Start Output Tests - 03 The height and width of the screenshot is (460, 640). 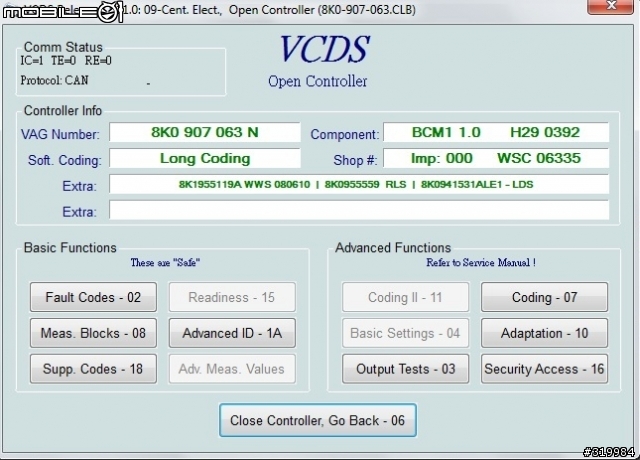405,369
